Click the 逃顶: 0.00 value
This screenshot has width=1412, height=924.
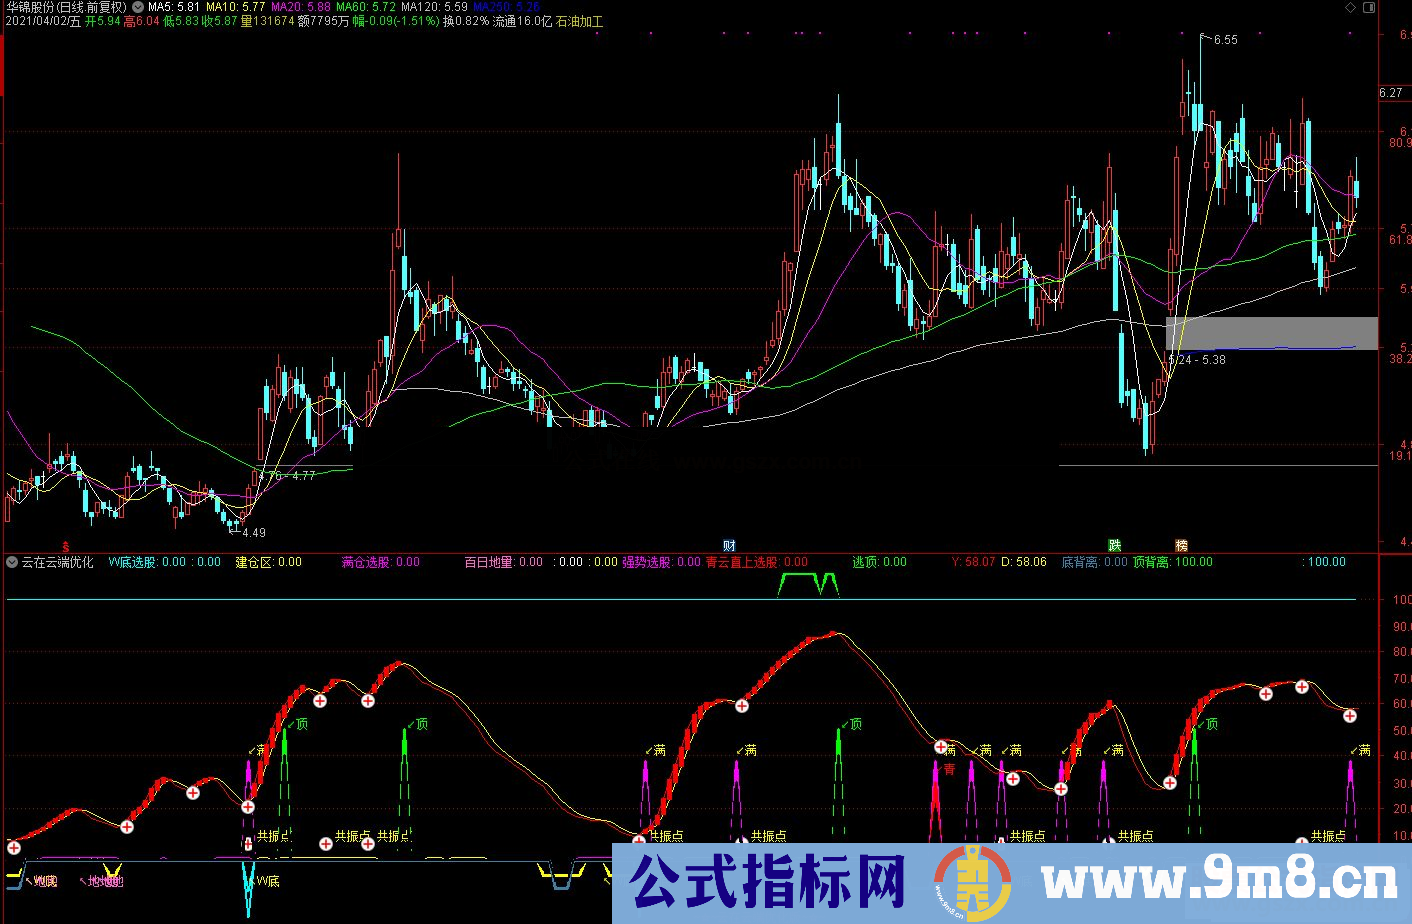point(879,562)
